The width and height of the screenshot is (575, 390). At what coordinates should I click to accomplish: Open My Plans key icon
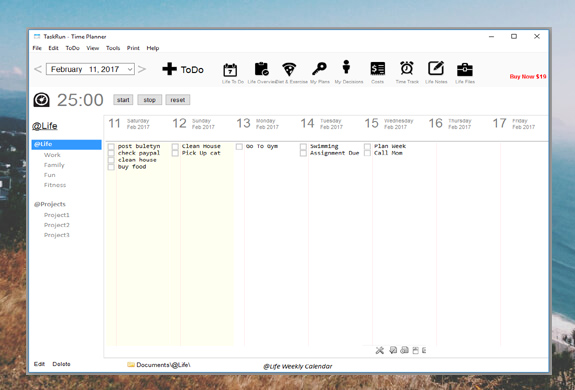point(319,69)
